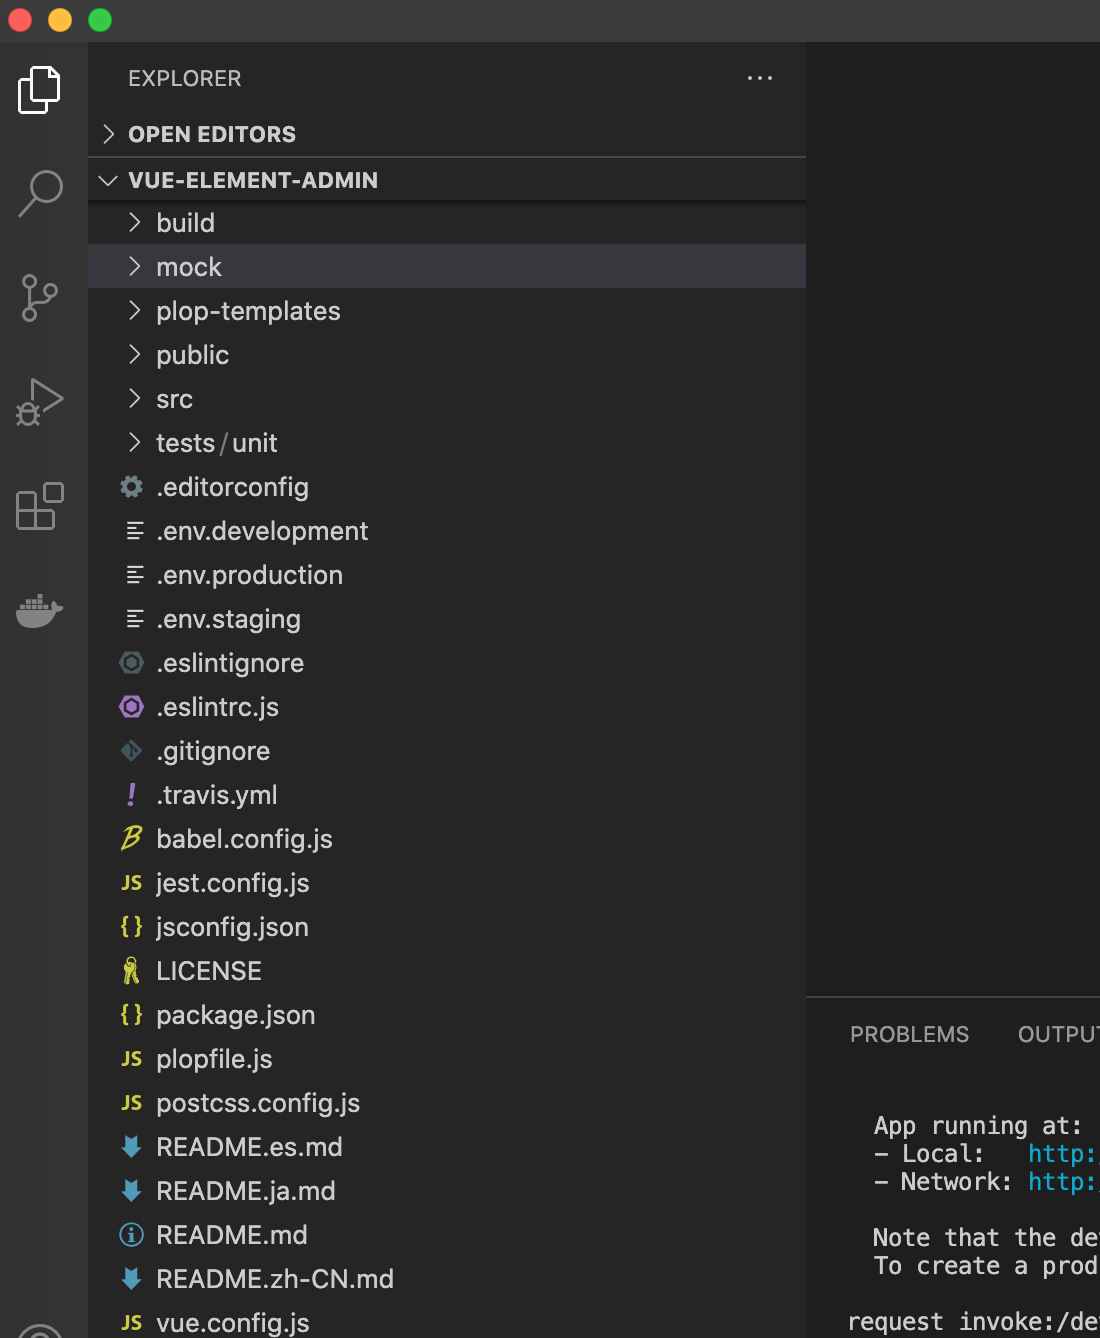Open the Local http link in terminal
The width and height of the screenshot is (1100, 1338).
1063,1154
